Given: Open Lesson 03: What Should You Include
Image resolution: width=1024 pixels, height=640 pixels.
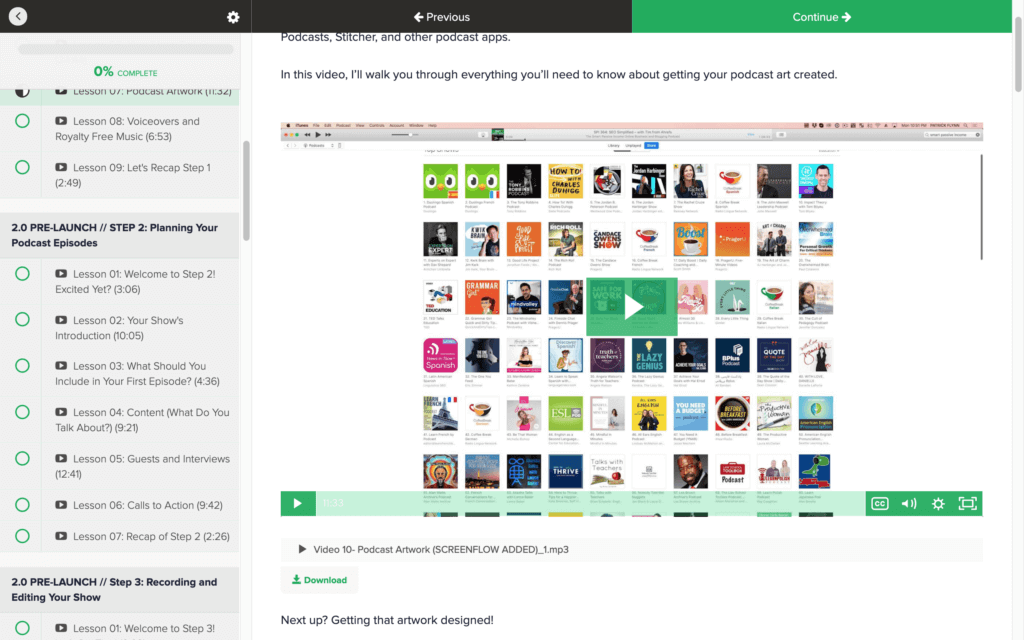Looking at the screenshot, I should click(x=137, y=374).
